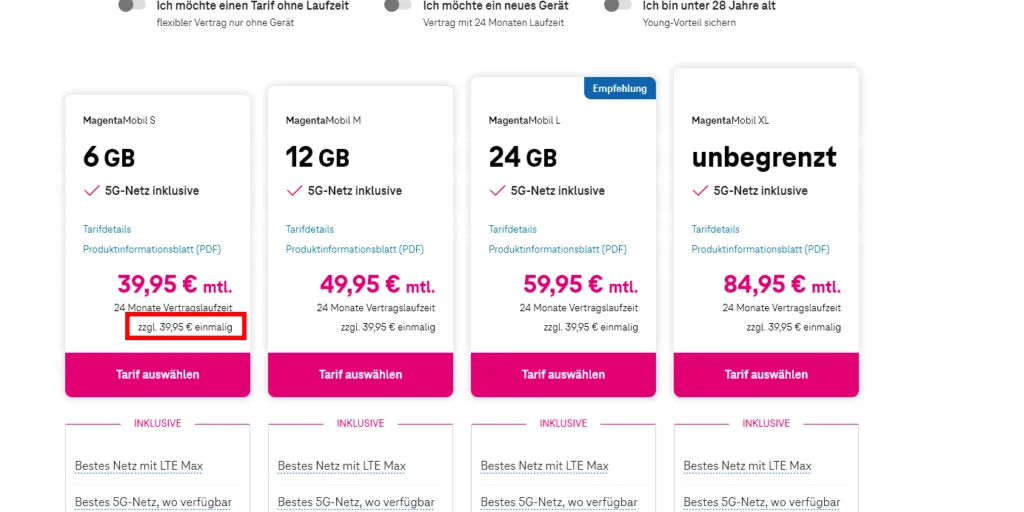
Task: Click the 5G checkmark icon in MagentaMobil M
Action: click(x=294, y=191)
